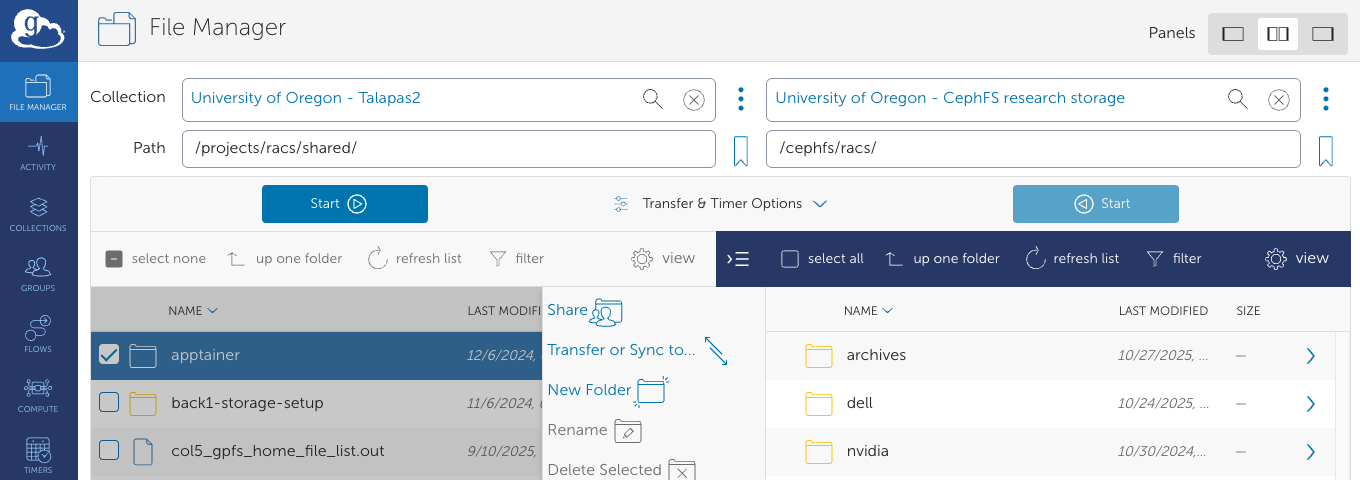Click the Globus logo in sidebar

38,30
